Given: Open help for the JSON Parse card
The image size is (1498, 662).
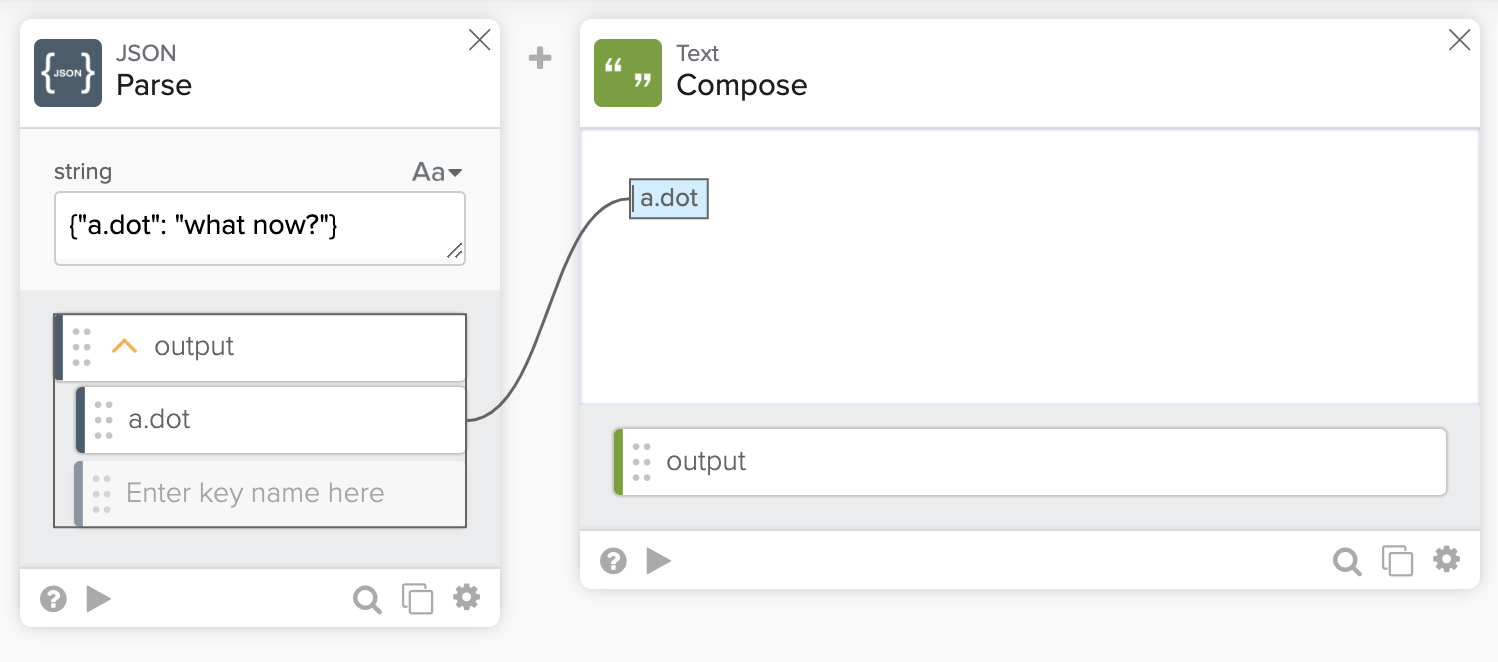Looking at the screenshot, I should (53, 599).
